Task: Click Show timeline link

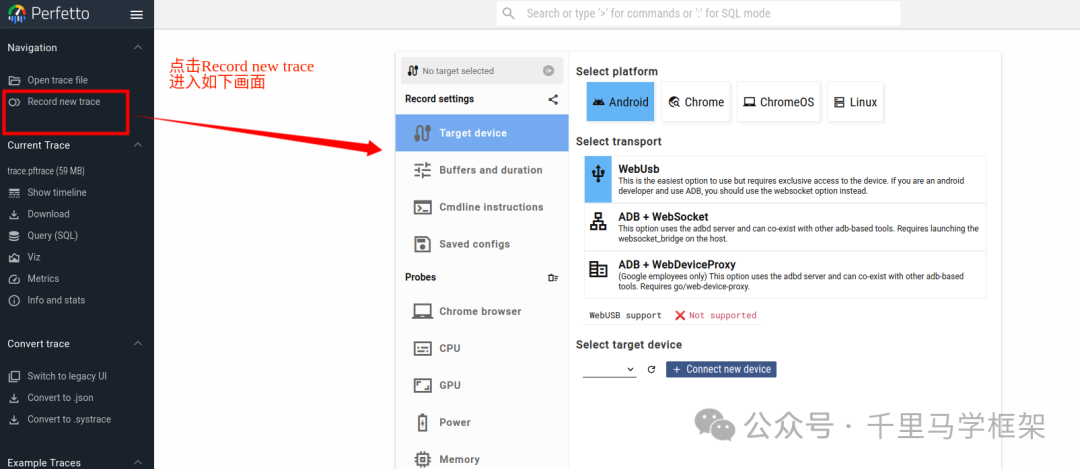Action: click(56, 193)
